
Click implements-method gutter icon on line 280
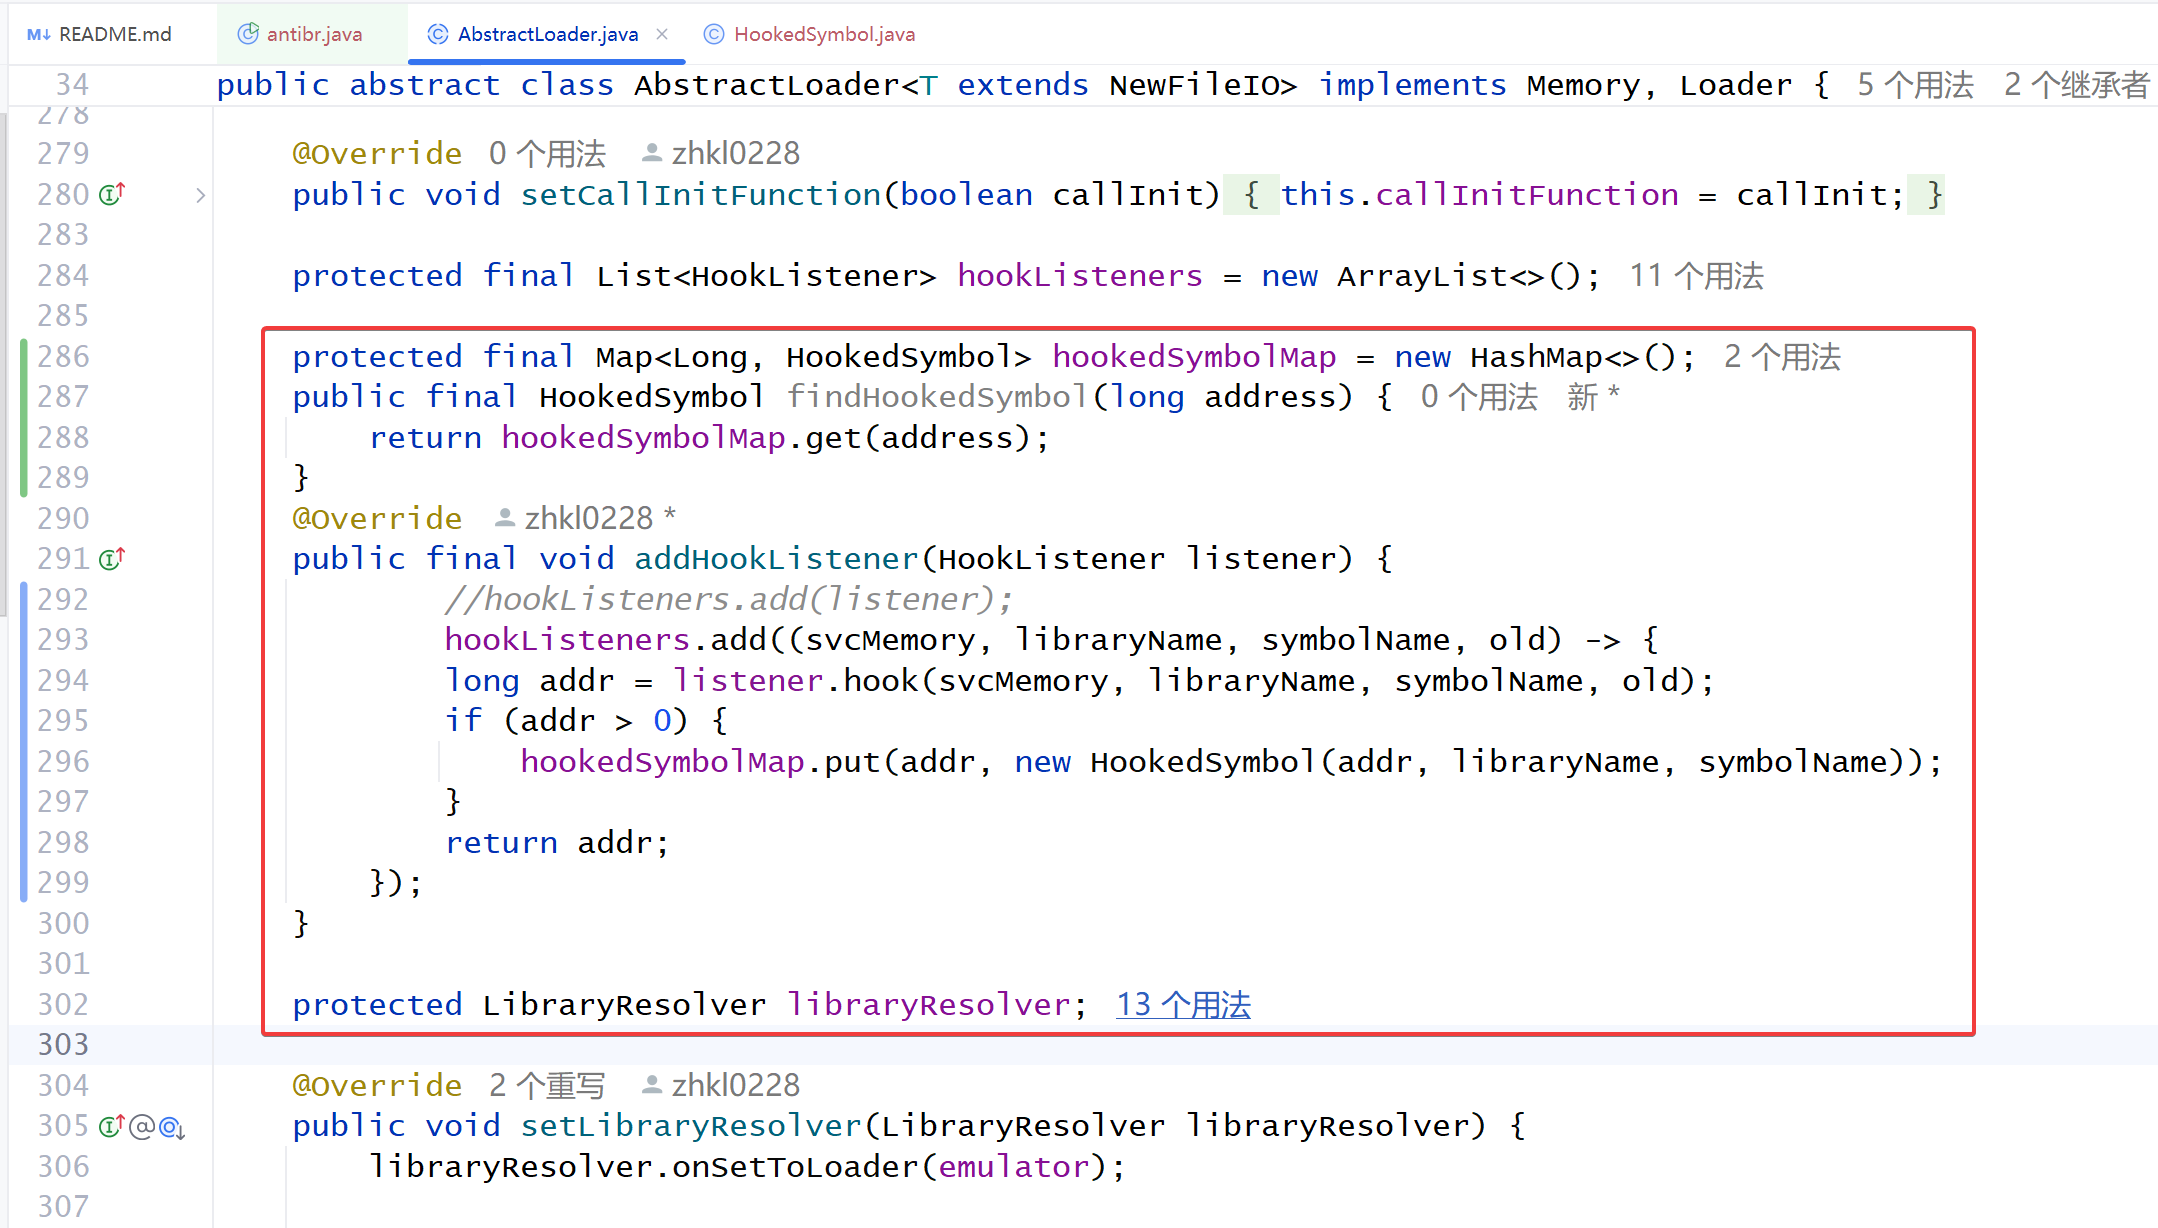[x=112, y=194]
